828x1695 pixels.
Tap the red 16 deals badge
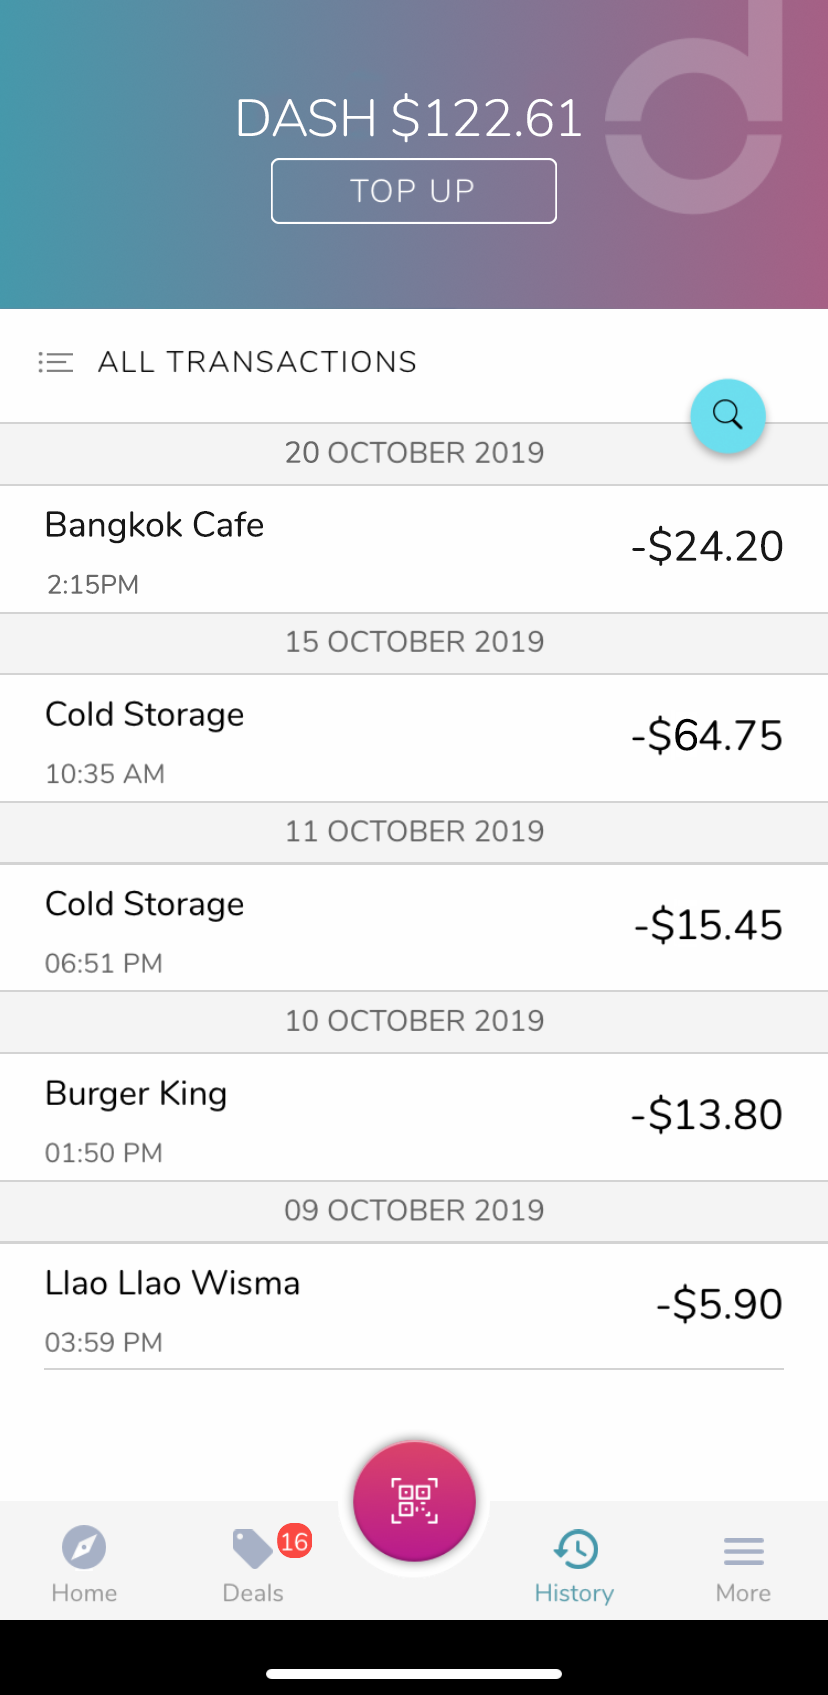click(294, 1541)
